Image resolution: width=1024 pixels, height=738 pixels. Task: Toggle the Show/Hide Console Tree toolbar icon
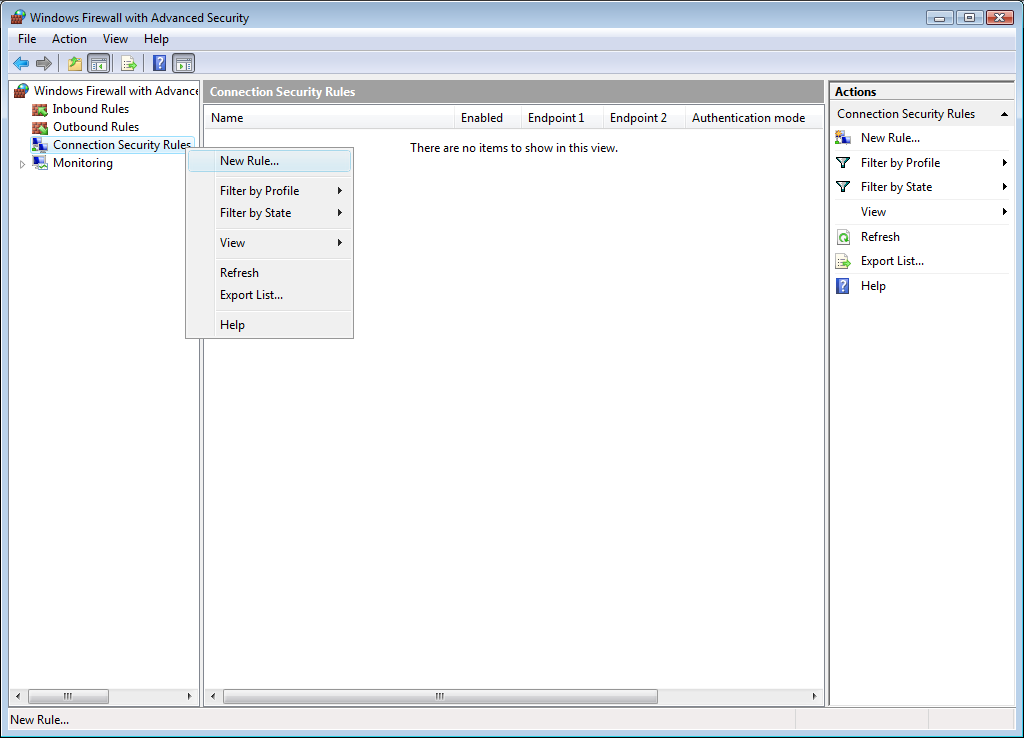(99, 63)
